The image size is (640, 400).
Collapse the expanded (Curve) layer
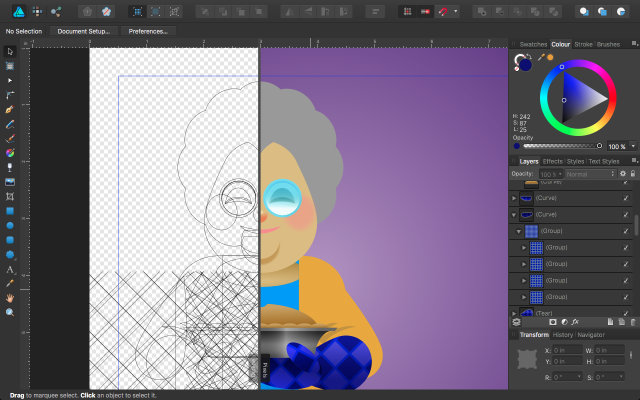tap(514, 215)
